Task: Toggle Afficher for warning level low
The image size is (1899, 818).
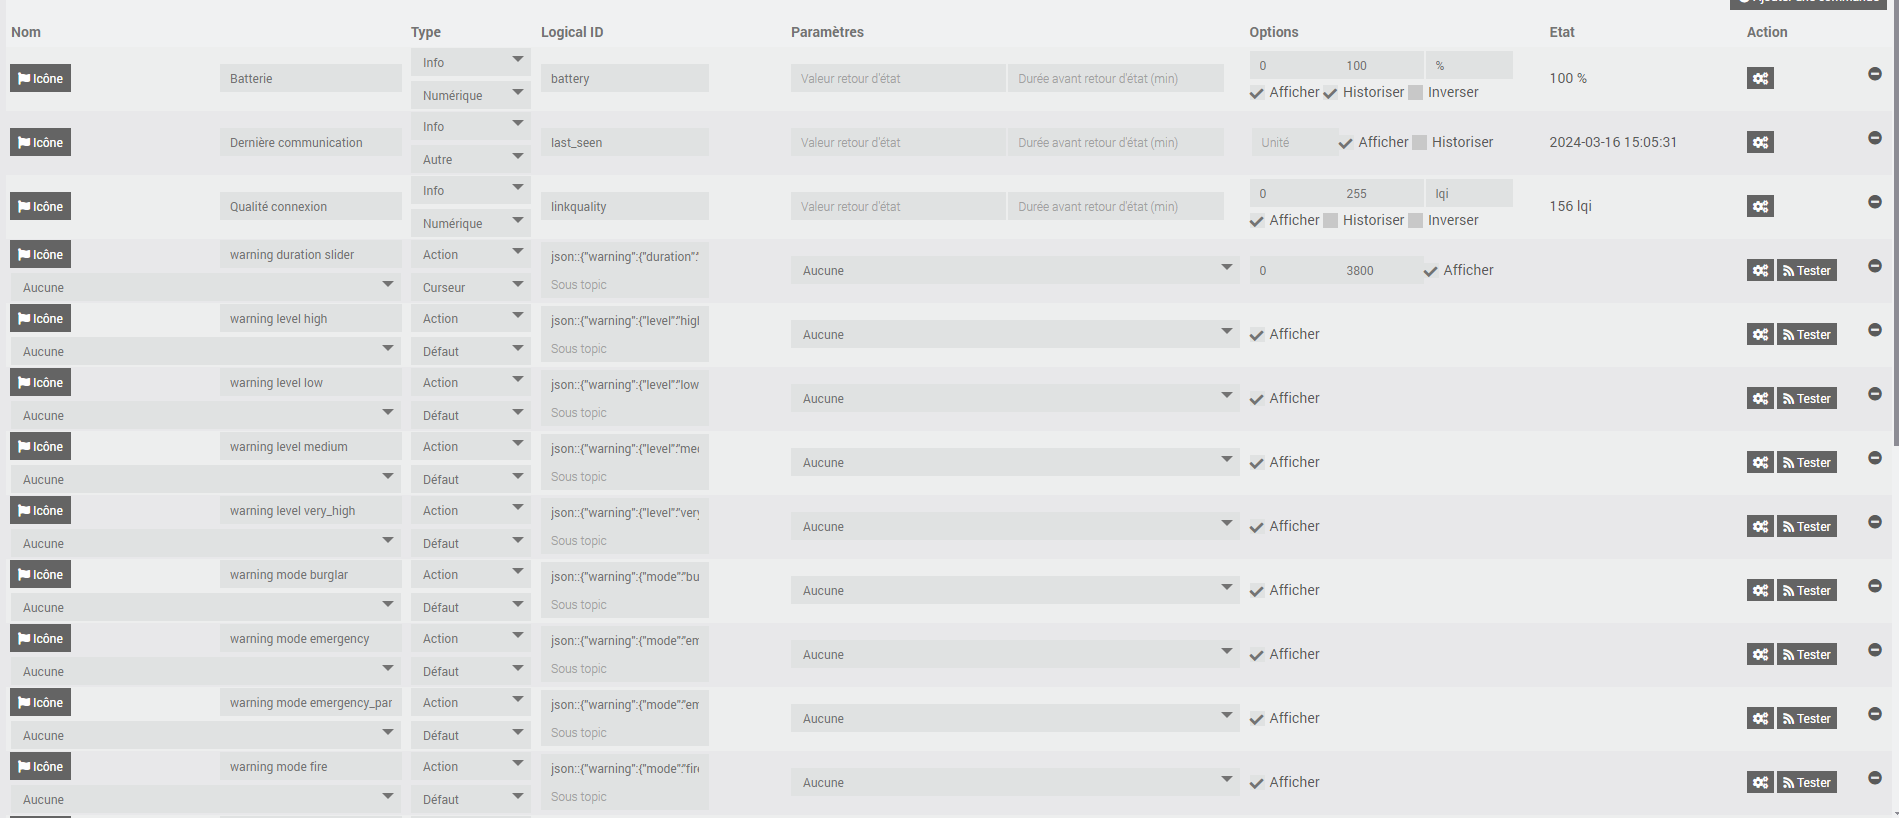Action: tap(1257, 399)
